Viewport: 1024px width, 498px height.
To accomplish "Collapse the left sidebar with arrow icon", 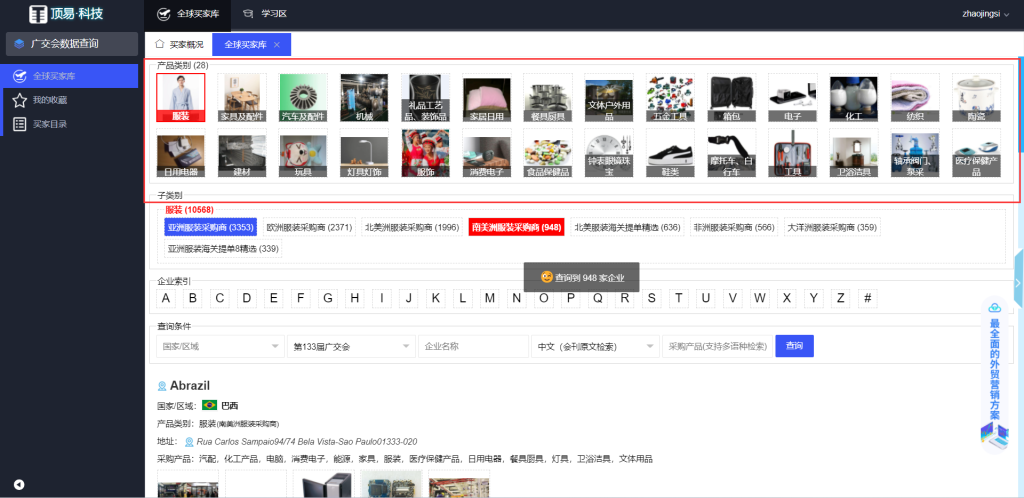I will [19, 485].
